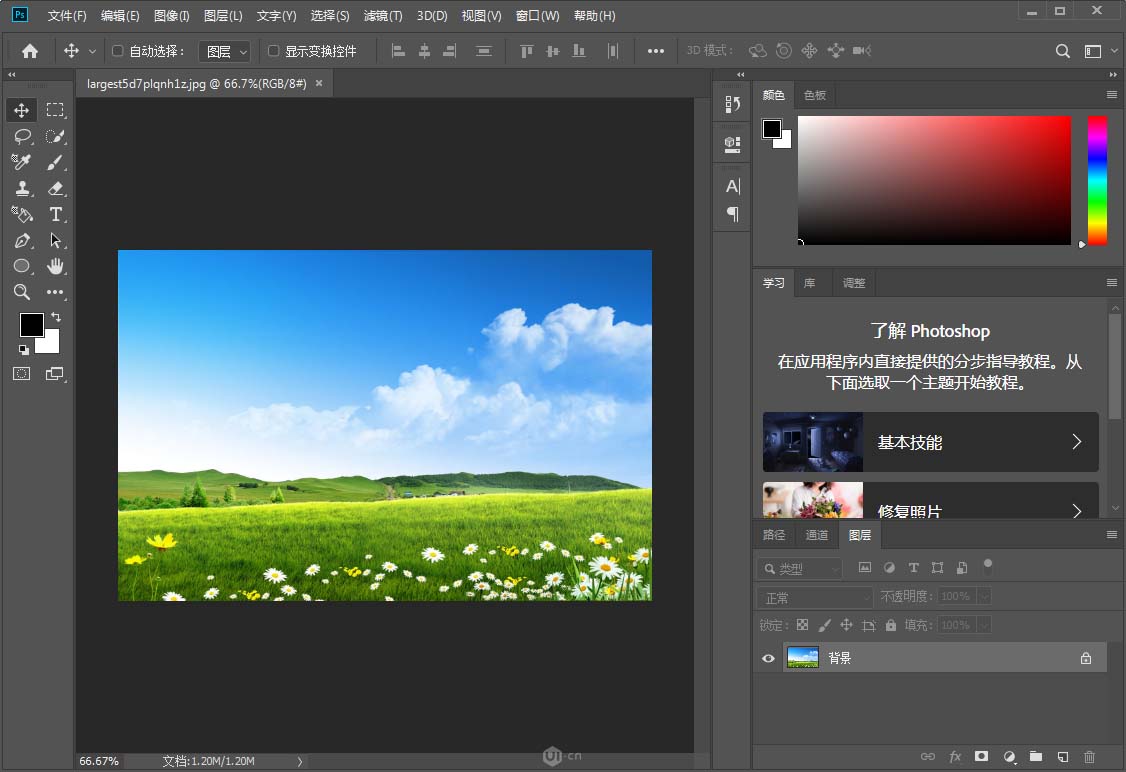Open the 文件(F) menu

(x=67, y=16)
